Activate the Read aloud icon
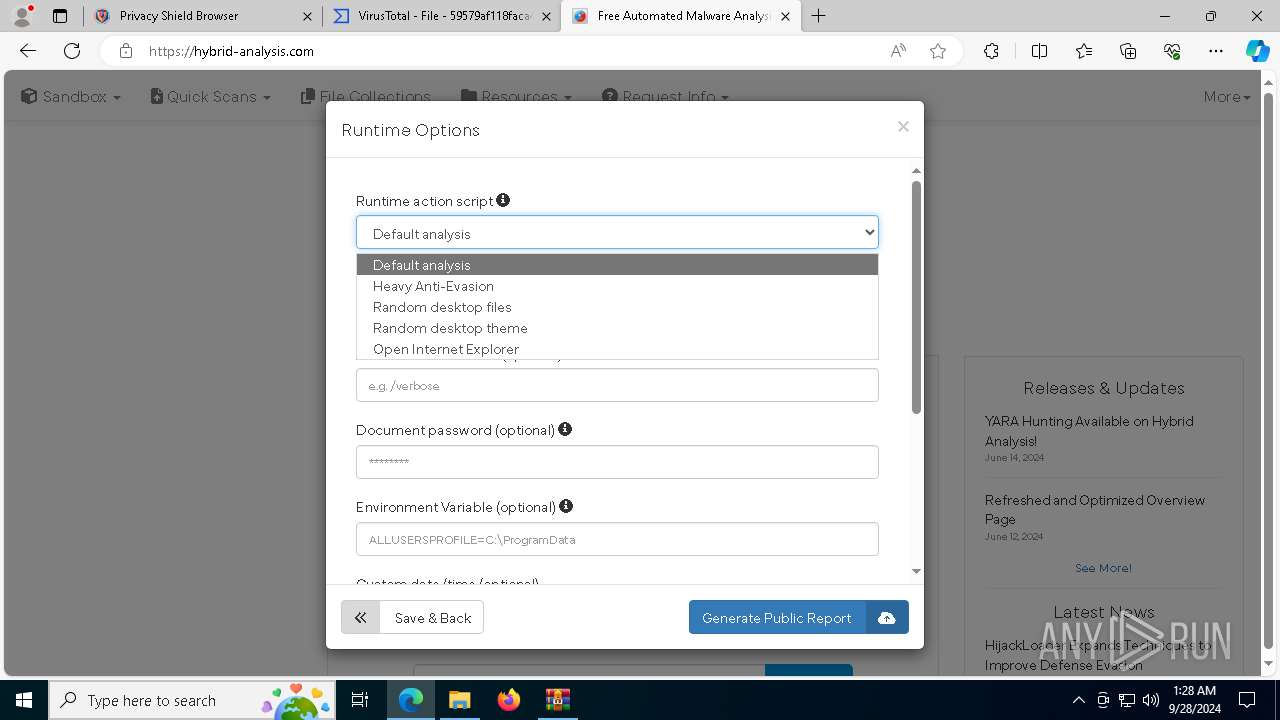 click(898, 51)
